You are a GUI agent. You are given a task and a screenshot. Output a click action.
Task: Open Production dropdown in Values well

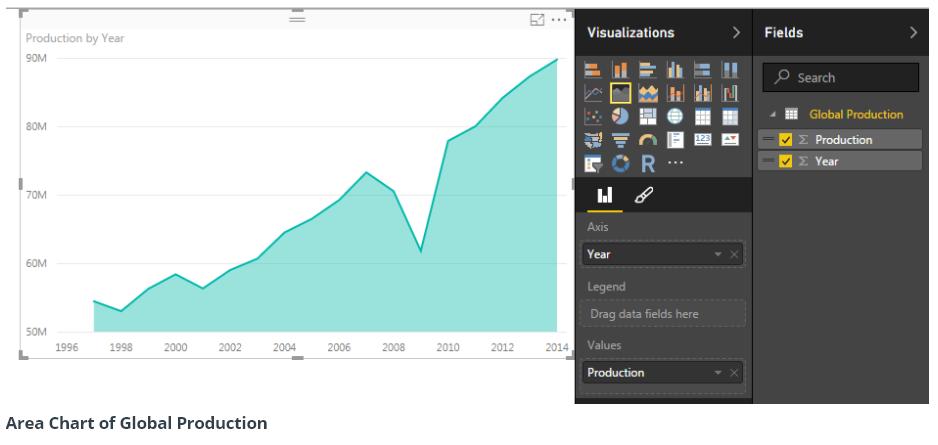click(718, 373)
